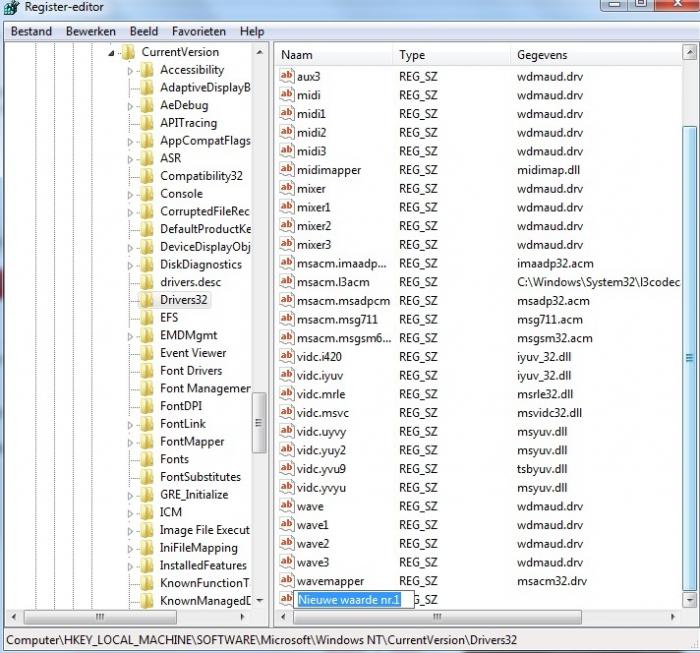Expand the IniFileMapping key

(130, 549)
